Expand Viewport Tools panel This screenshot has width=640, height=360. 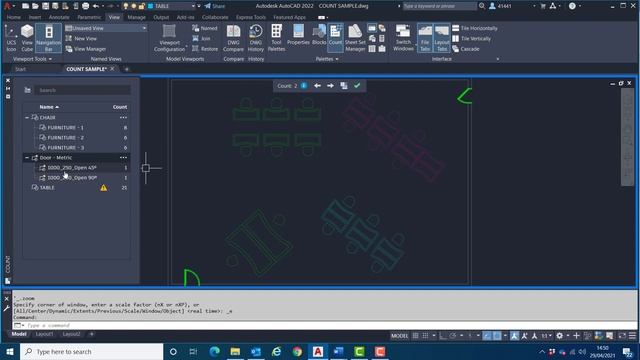pos(33,59)
